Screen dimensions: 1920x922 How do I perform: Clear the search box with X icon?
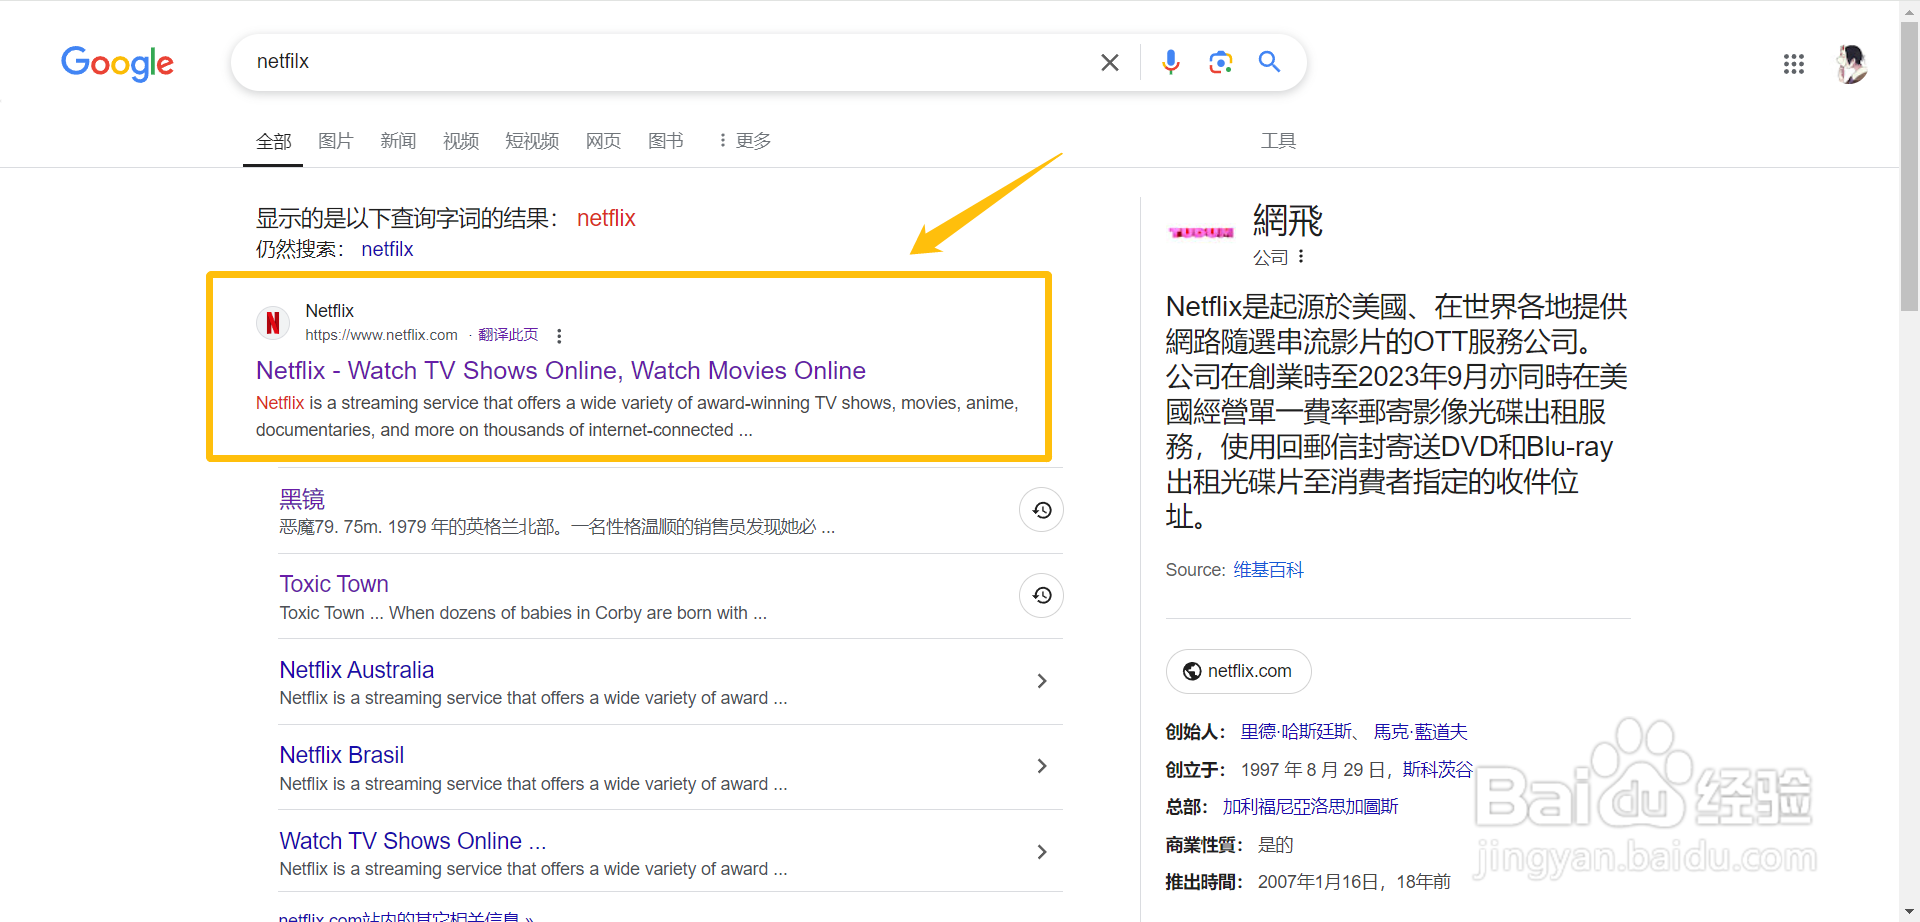1109,62
